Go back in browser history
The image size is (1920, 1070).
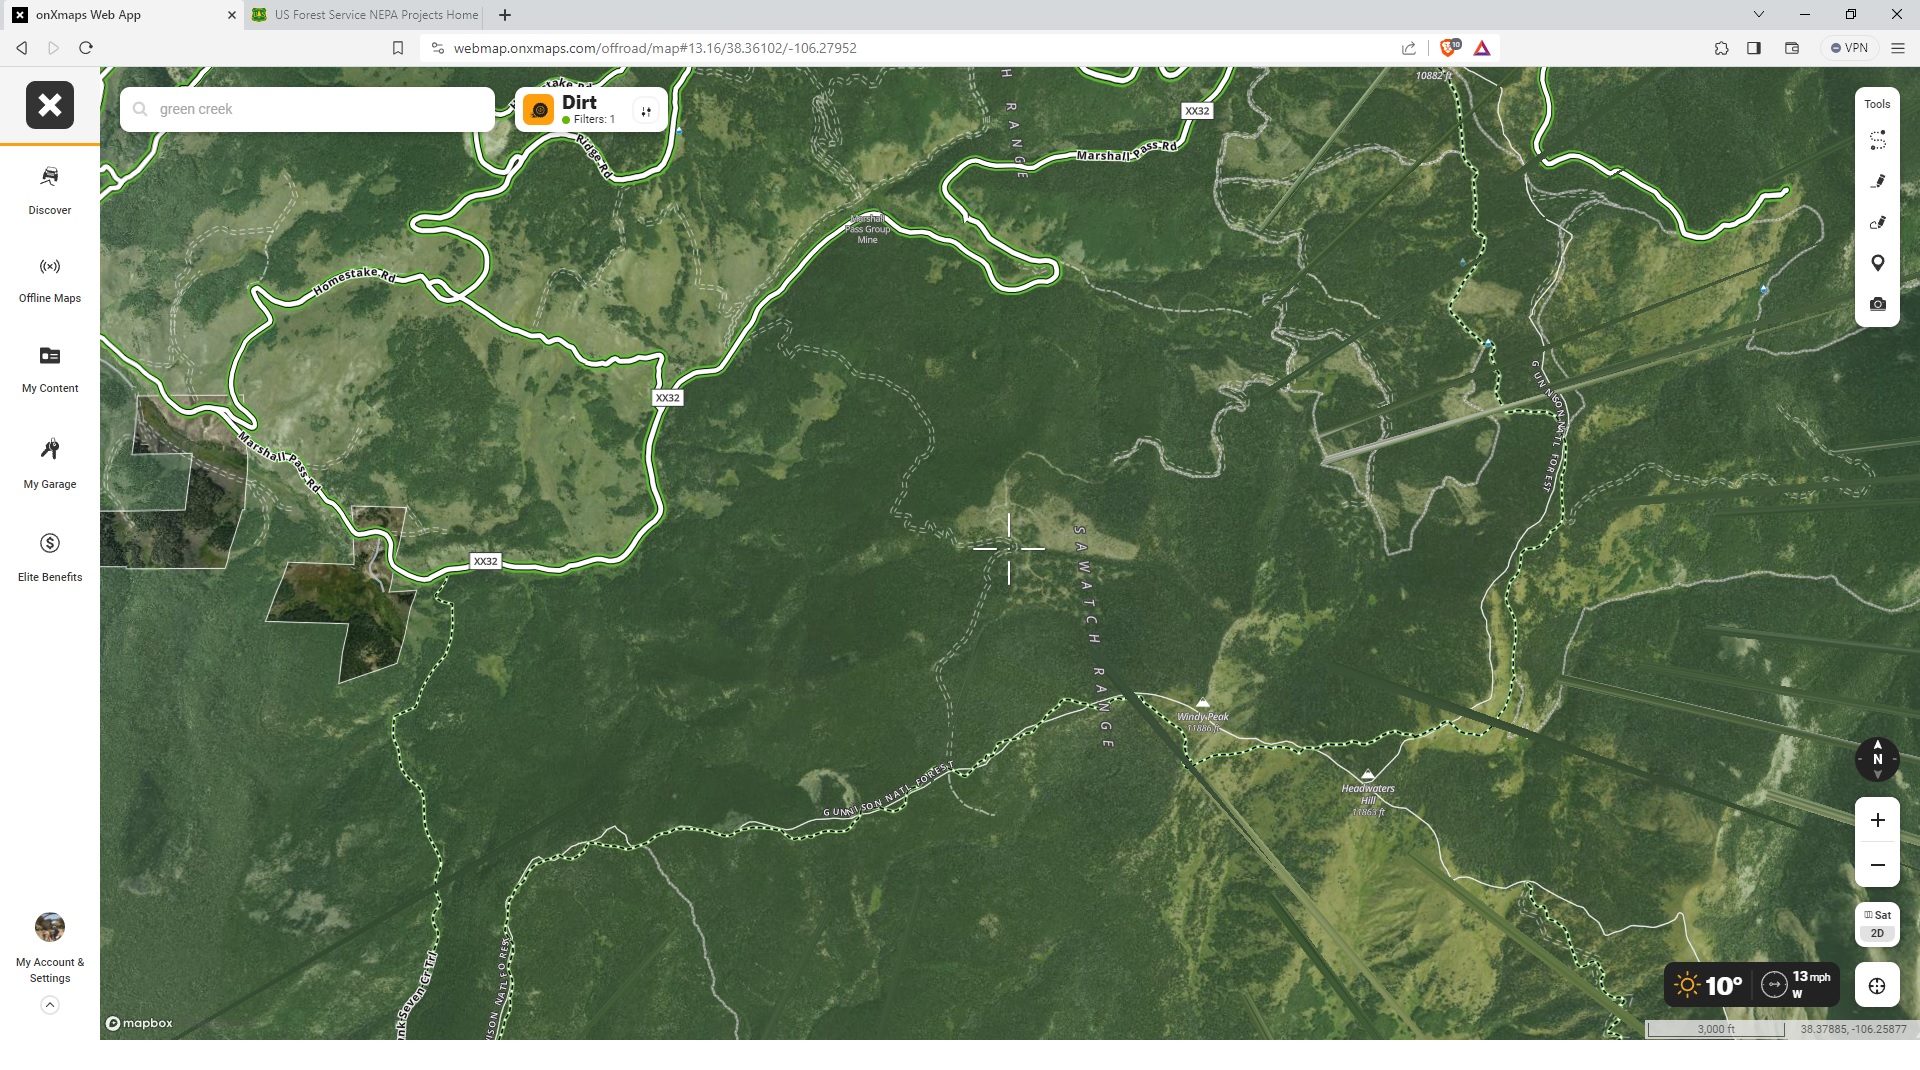click(x=22, y=48)
